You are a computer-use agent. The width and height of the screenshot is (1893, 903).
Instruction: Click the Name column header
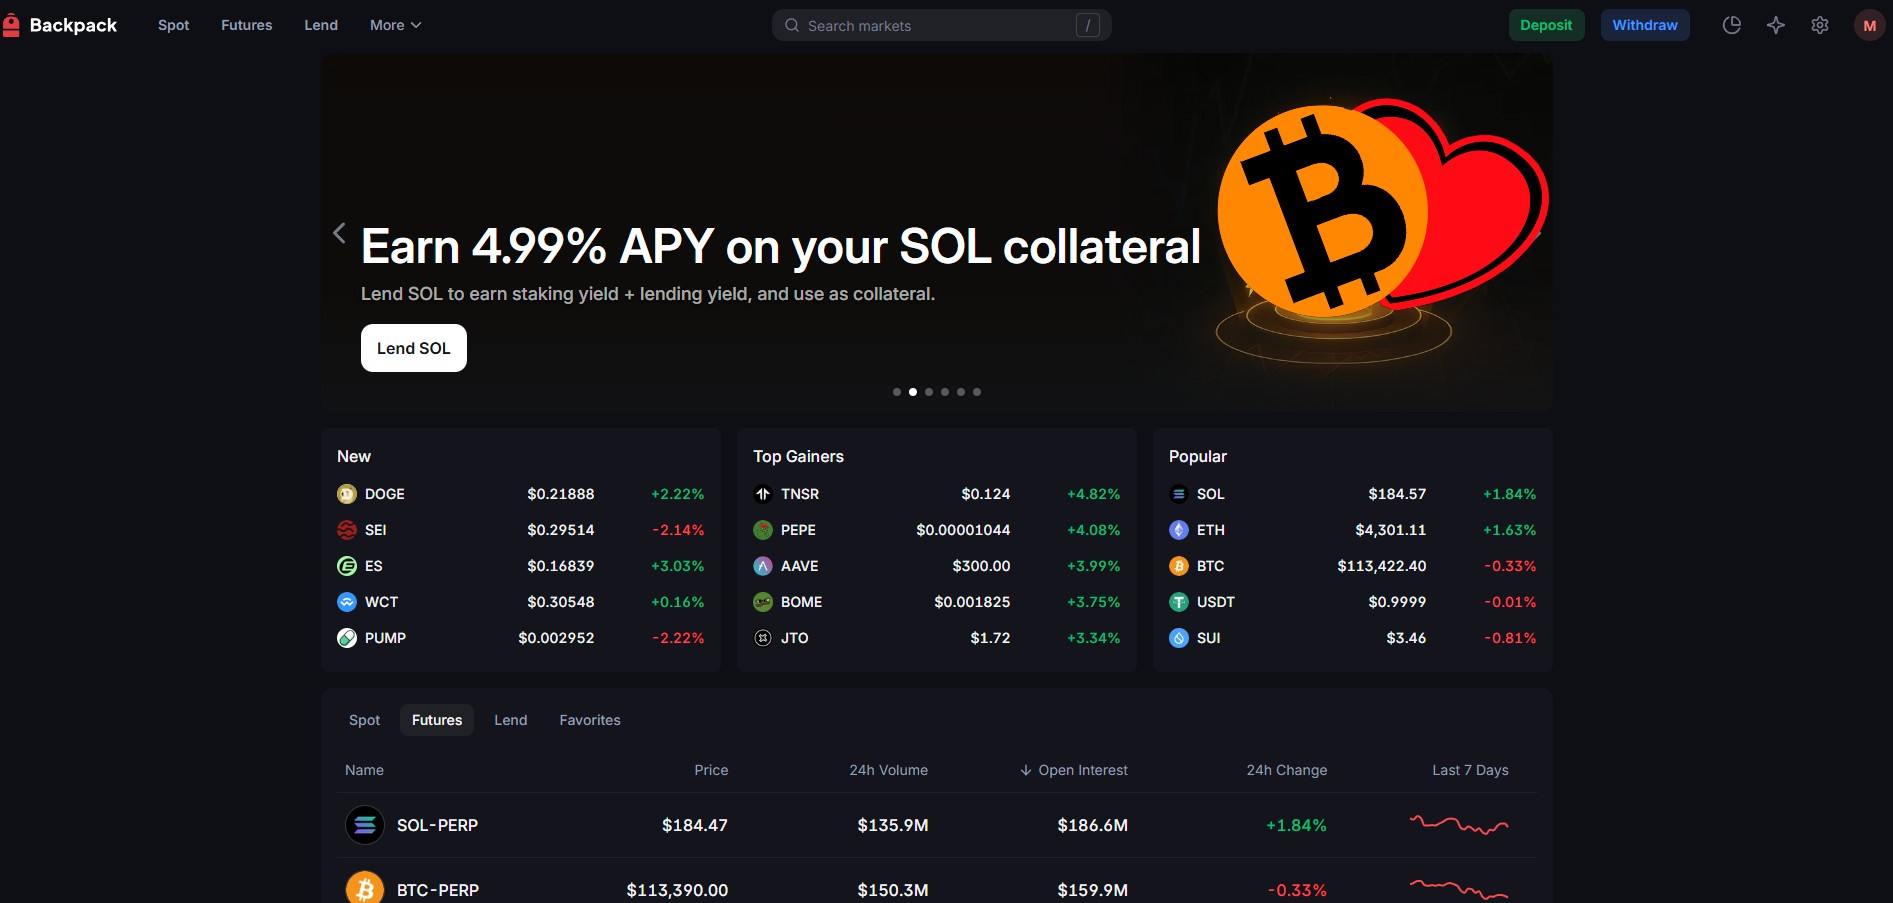tap(364, 770)
